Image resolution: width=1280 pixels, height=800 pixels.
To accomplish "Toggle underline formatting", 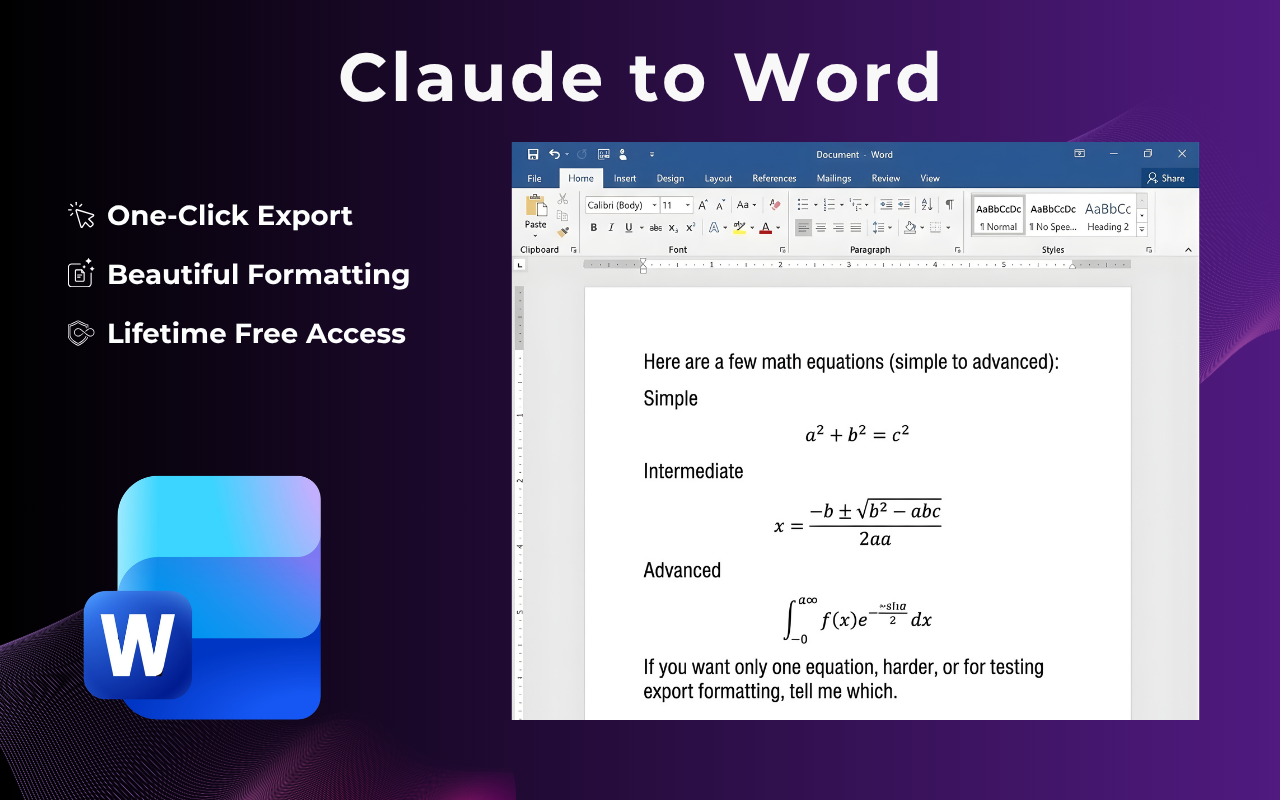I will pos(628,228).
